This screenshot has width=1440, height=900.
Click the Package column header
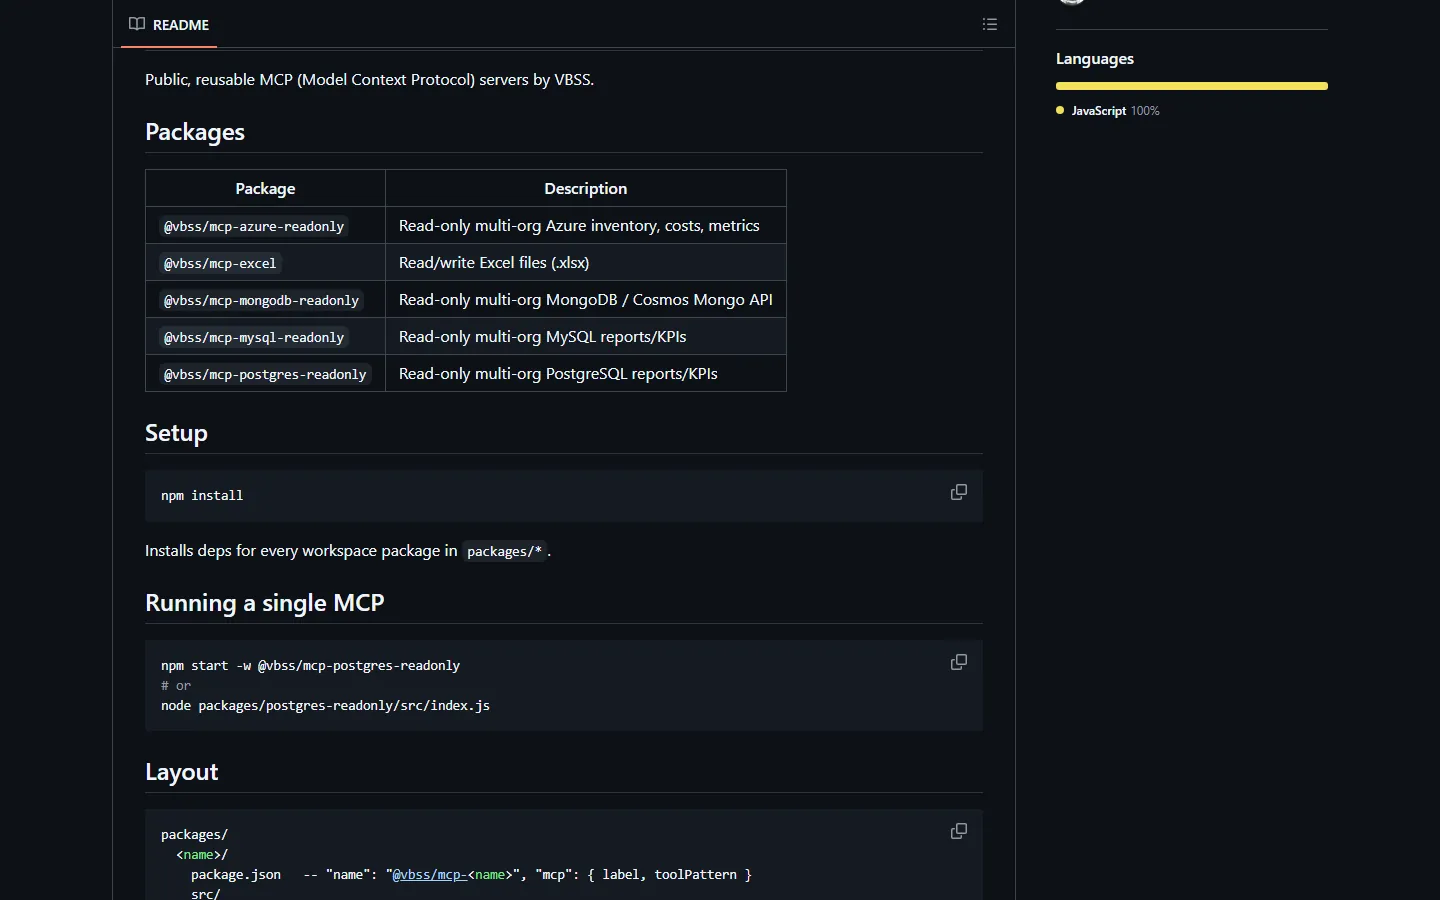[x=265, y=188]
